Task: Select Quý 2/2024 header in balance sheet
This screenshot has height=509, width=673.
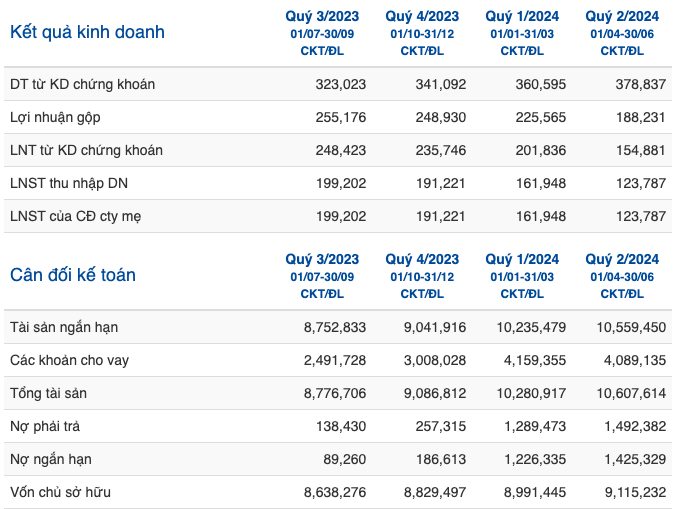Action: [622, 259]
